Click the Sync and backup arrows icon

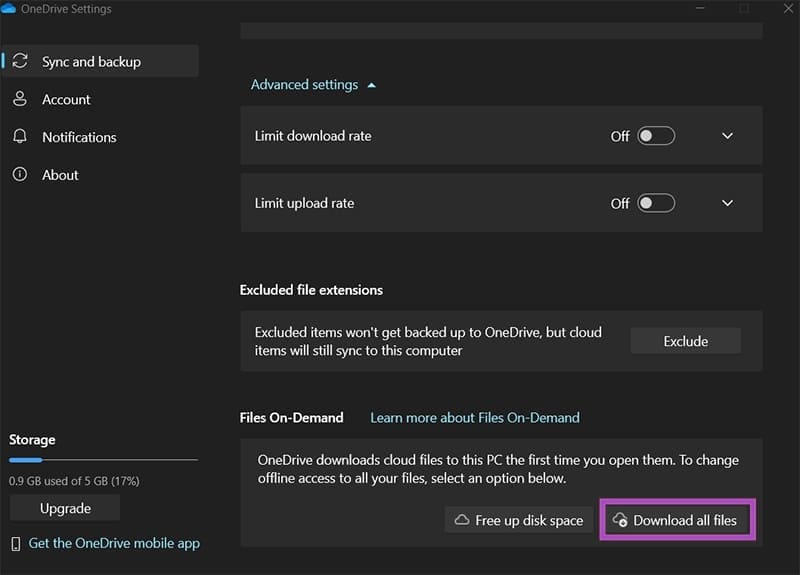20,62
